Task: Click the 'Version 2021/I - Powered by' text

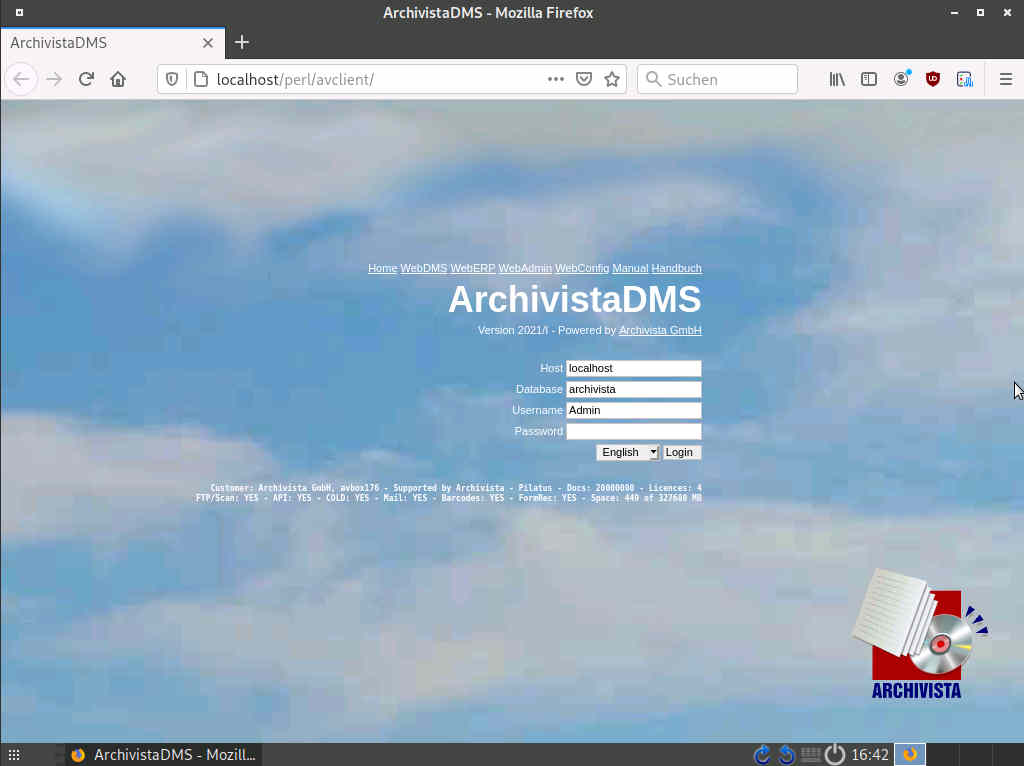Action: click(x=547, y=330)
